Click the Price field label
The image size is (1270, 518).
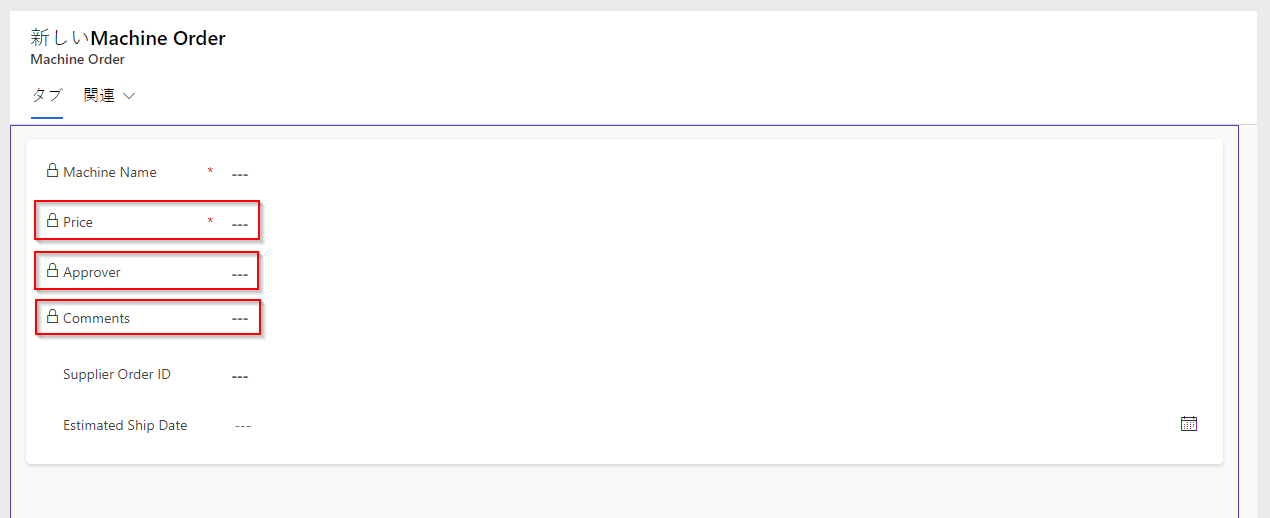point(78,222)
